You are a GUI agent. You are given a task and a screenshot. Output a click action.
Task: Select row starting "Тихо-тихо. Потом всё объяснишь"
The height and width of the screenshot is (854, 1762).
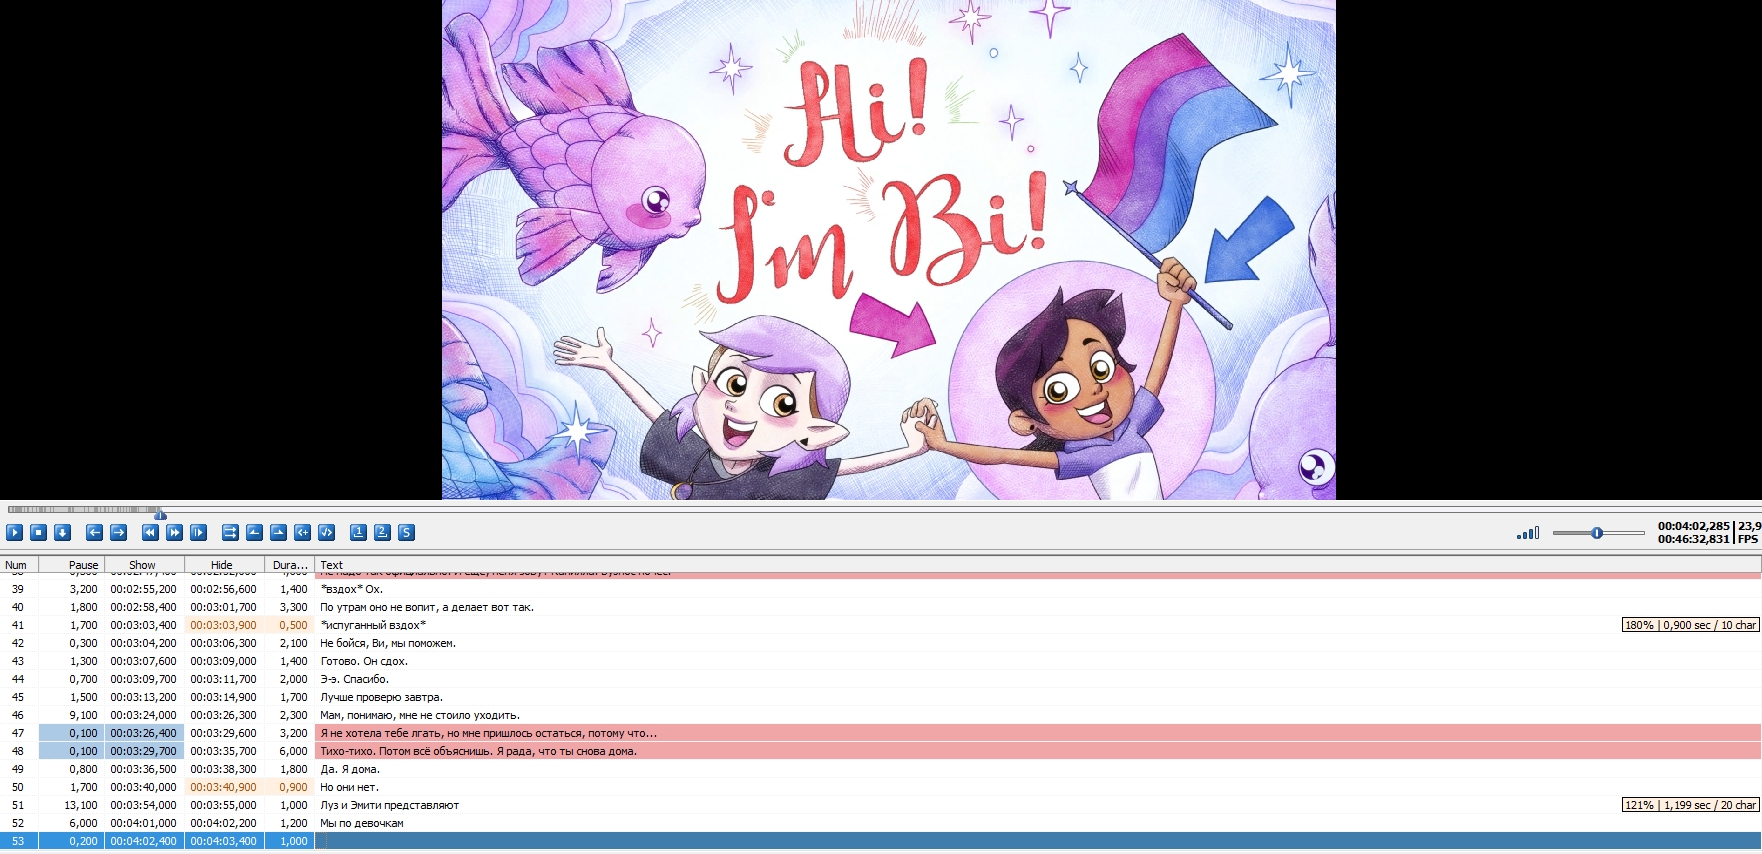click(x=881, y=751)
